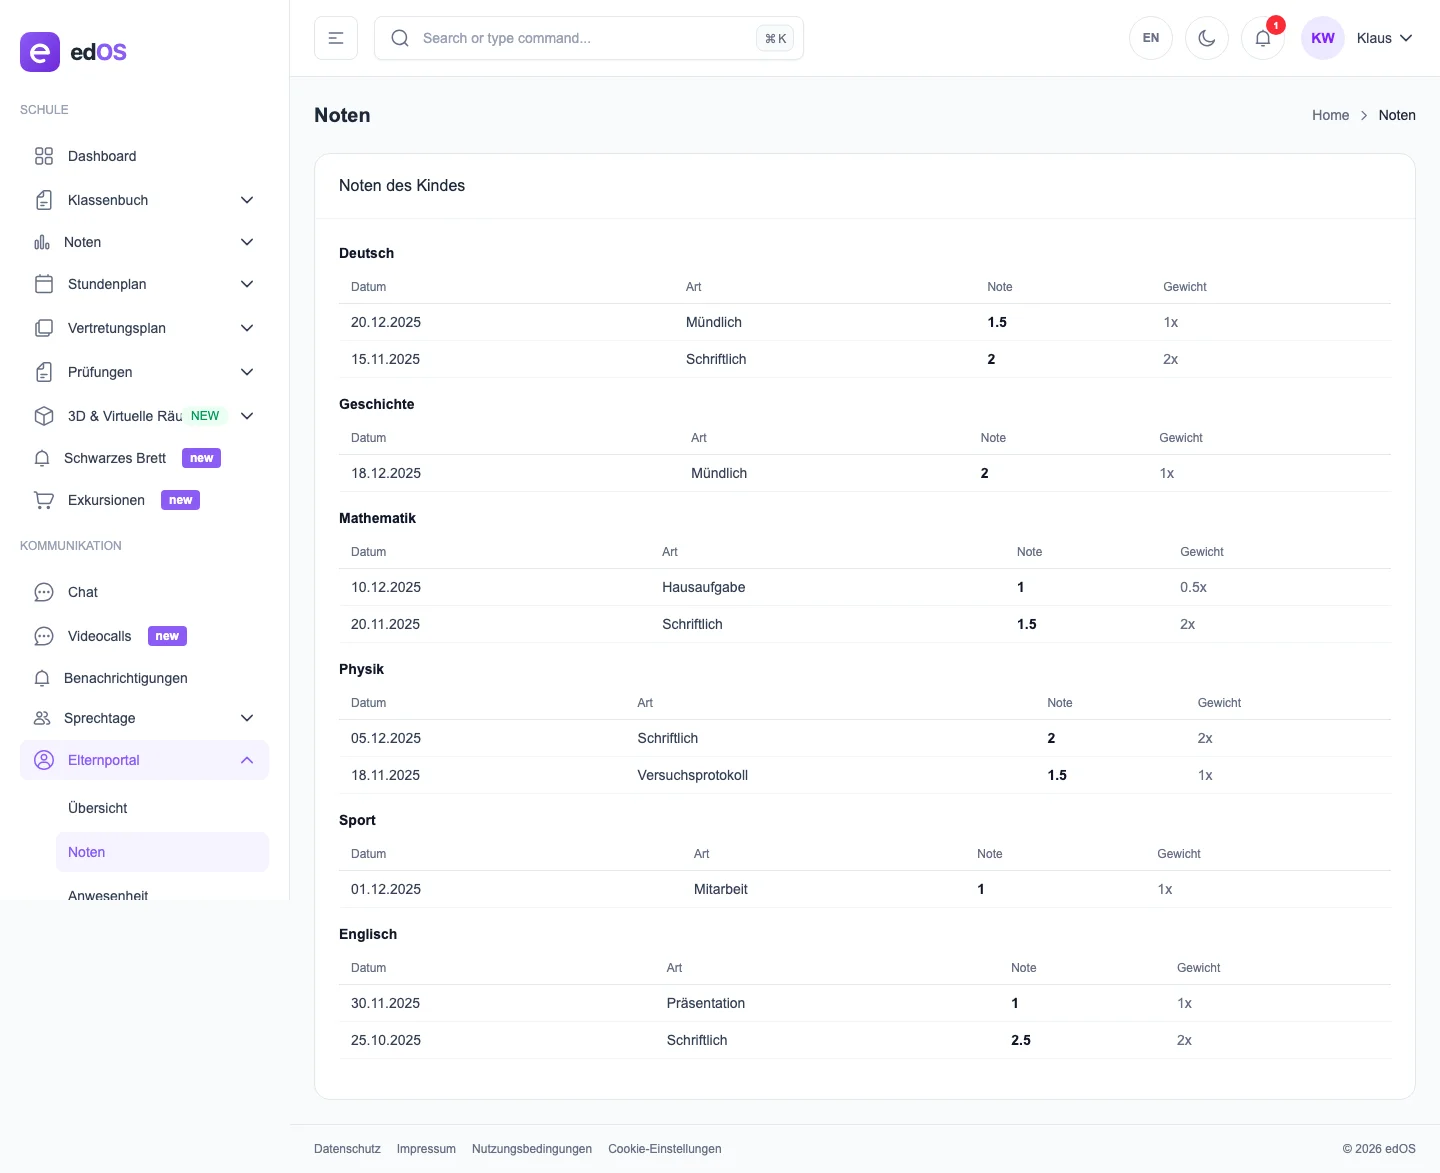Image resolution: width=1440 pixels, height=1173 pixels.
Task: Collapse the Elternportal section
Action: [247, 760]
